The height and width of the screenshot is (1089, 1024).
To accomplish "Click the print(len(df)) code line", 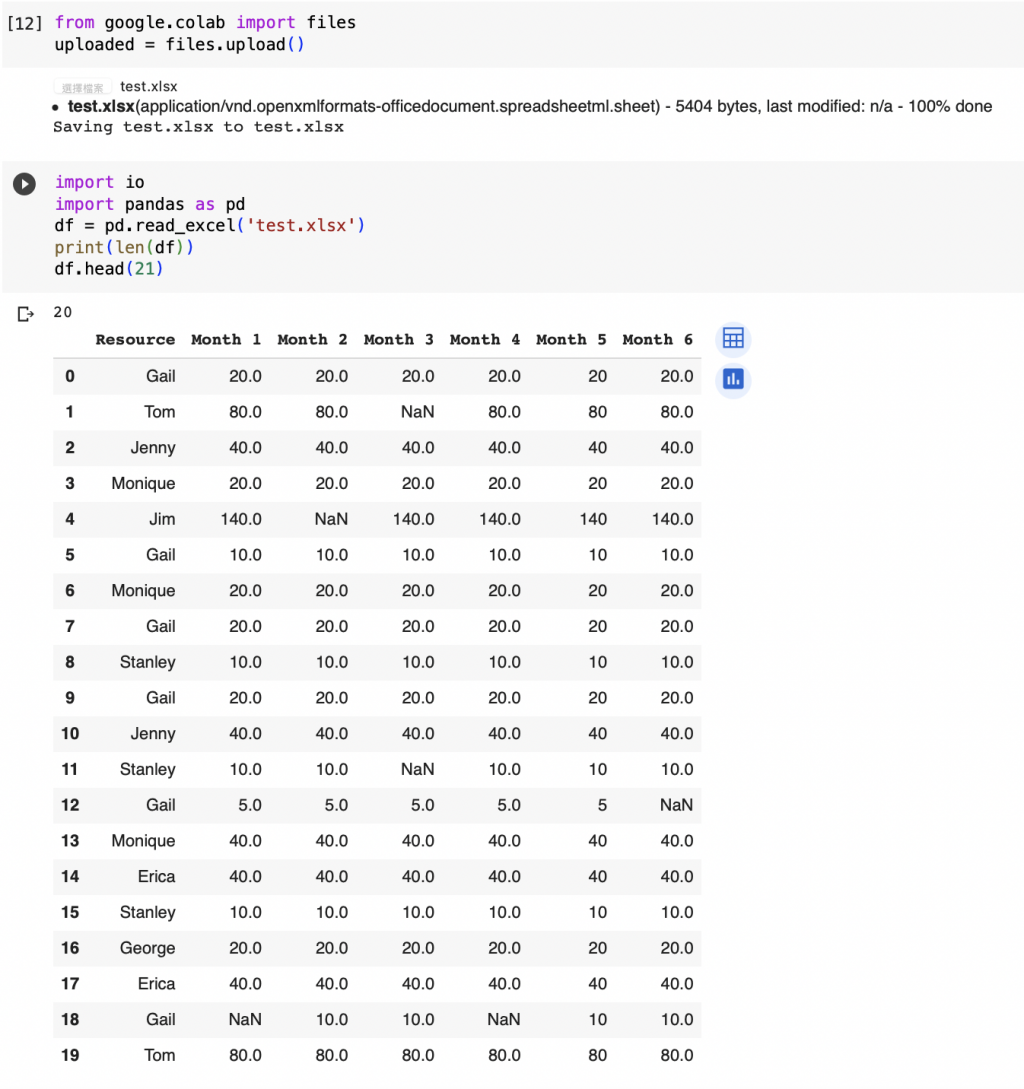I will tap(124, 247).
